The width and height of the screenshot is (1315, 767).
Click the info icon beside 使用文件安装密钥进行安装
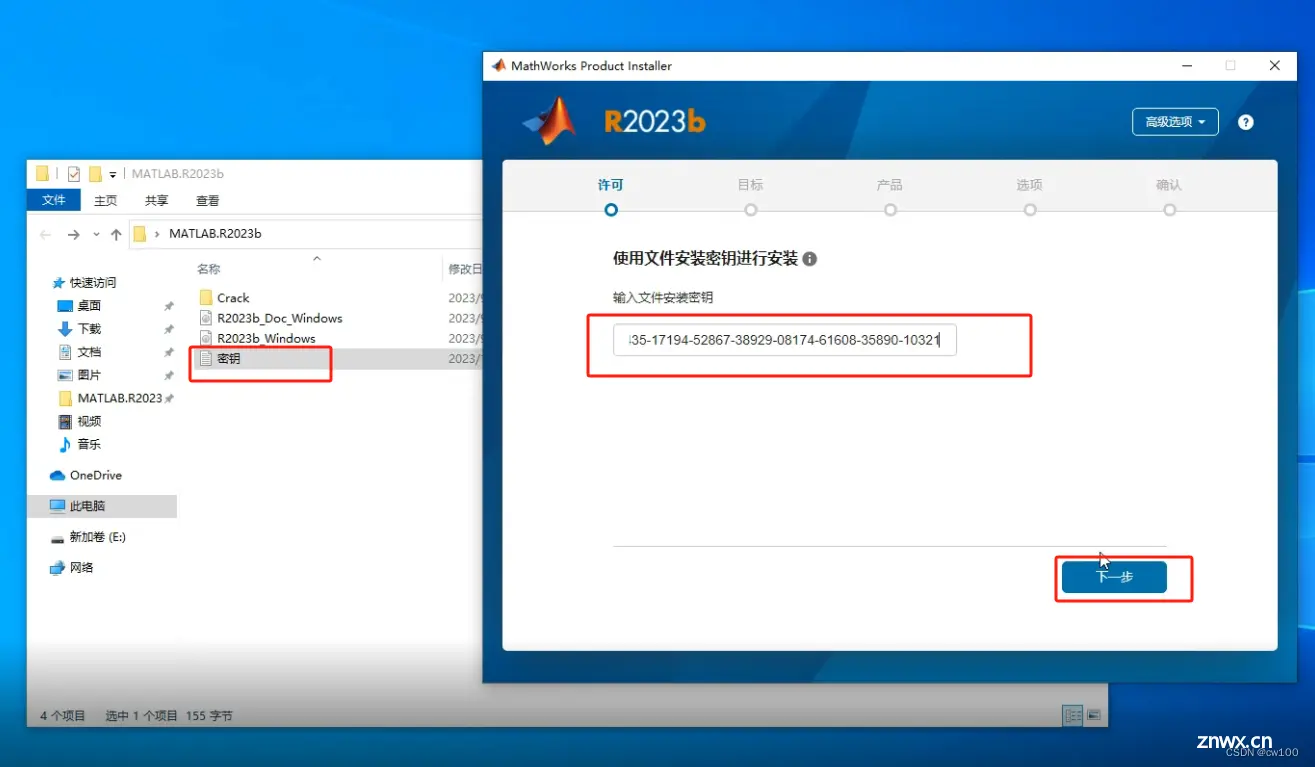pyautogui.click(x=810, y=259)
